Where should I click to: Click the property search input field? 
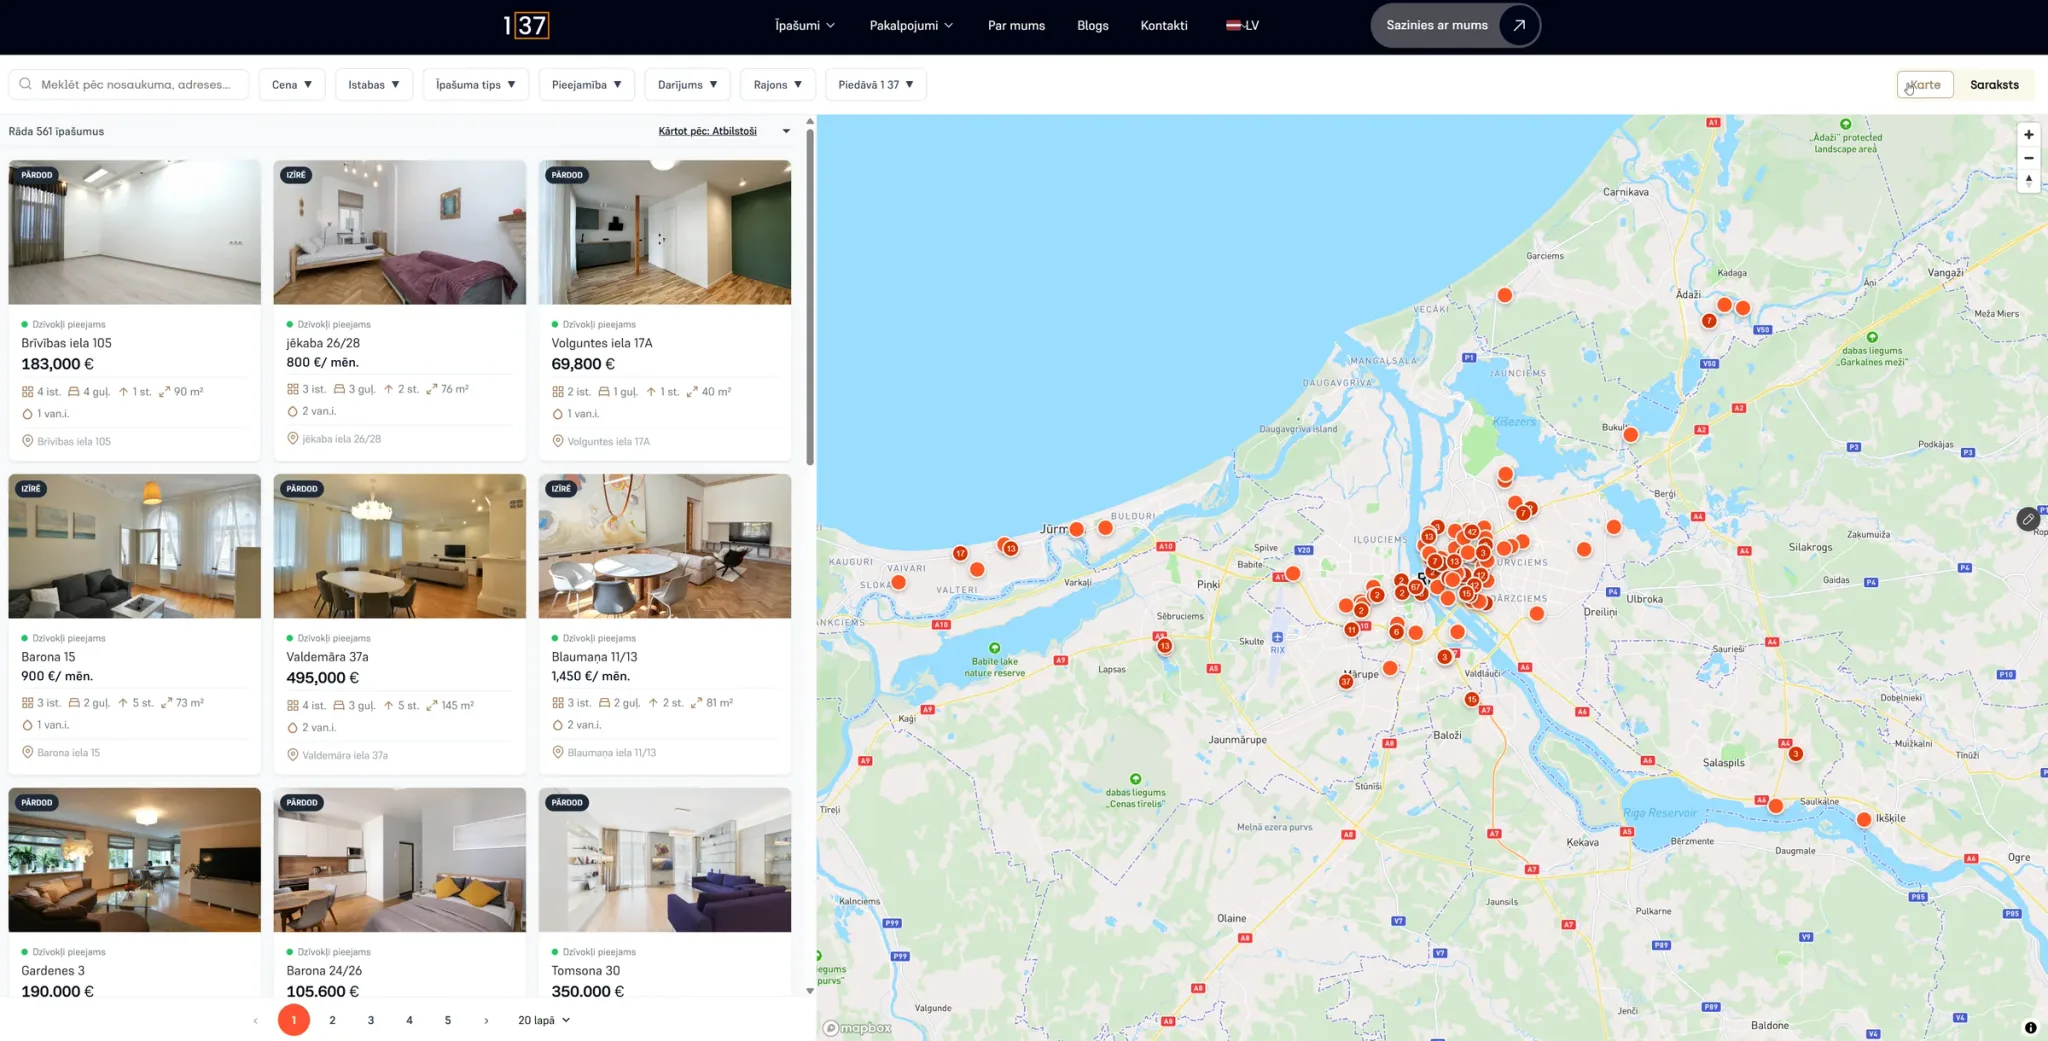[129, 84]
